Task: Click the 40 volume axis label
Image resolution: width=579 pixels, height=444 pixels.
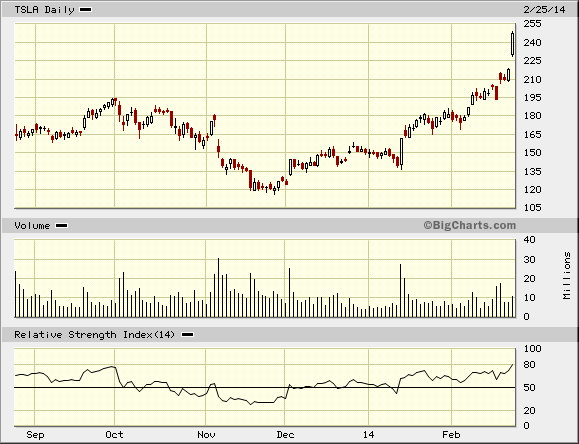Action: pyautogui.click(x=530, y=240)
